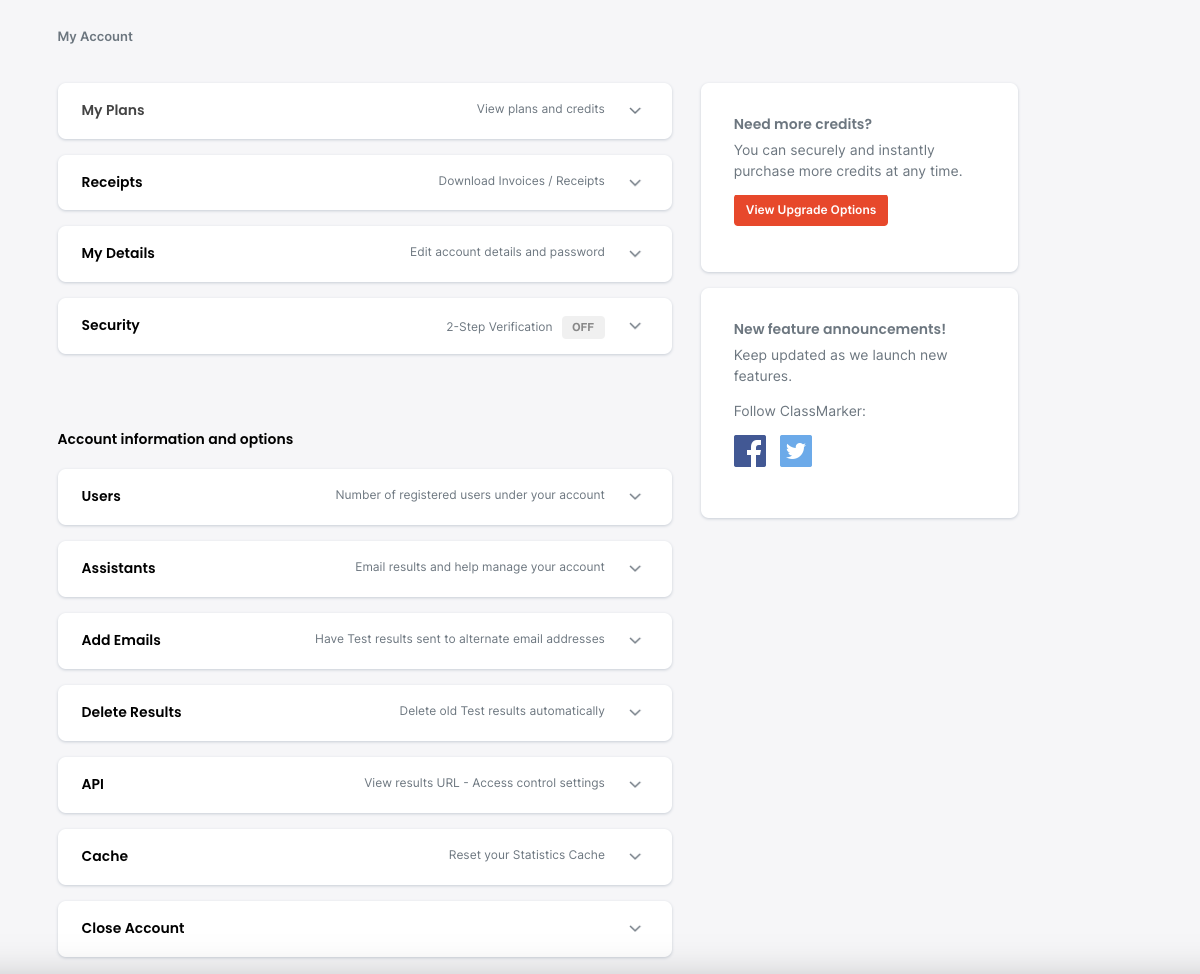Click the Cache row title
This screenshot has width=1200, height=974.
(105, 857)
